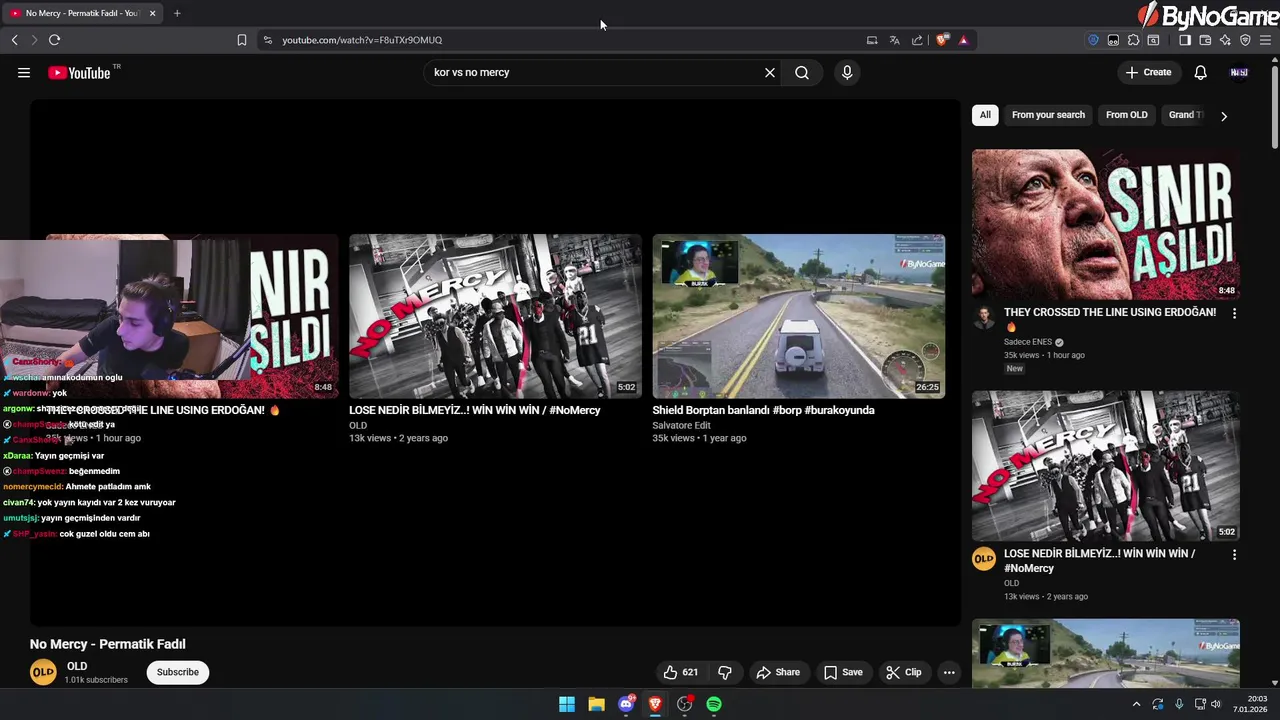The height and width of the screenshot is (720, 1280).
Task: Select the All filter chip
Action: point(985,115)
